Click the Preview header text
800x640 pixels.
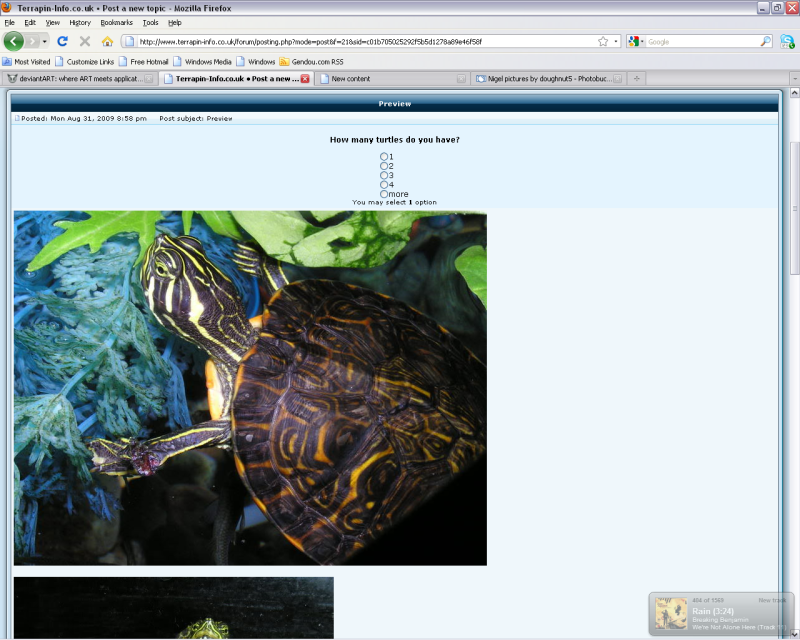click(394, 104)
